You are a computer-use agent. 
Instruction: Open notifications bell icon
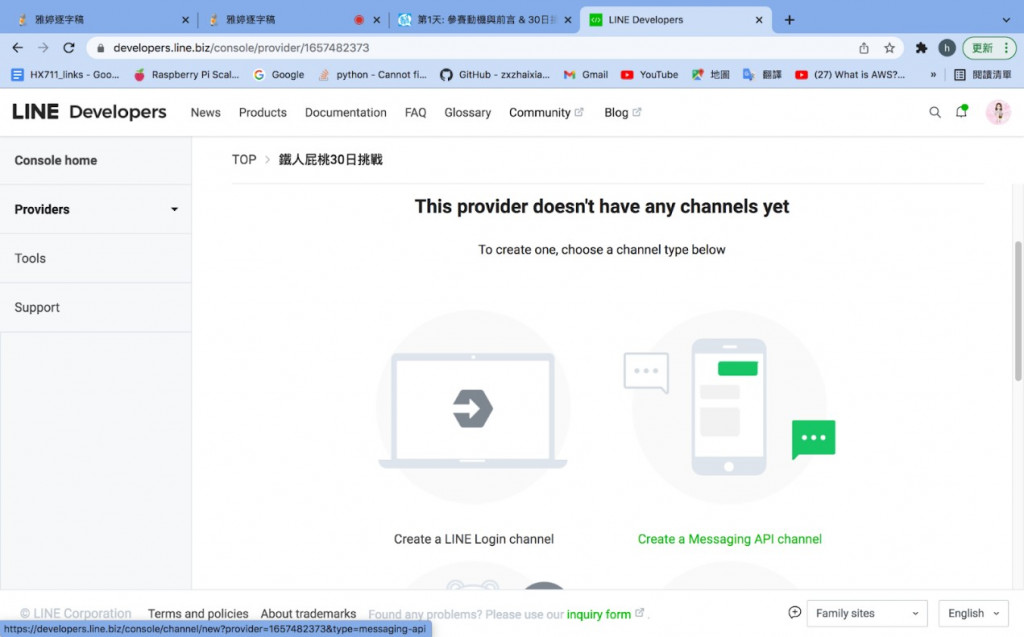coord(961,112)
